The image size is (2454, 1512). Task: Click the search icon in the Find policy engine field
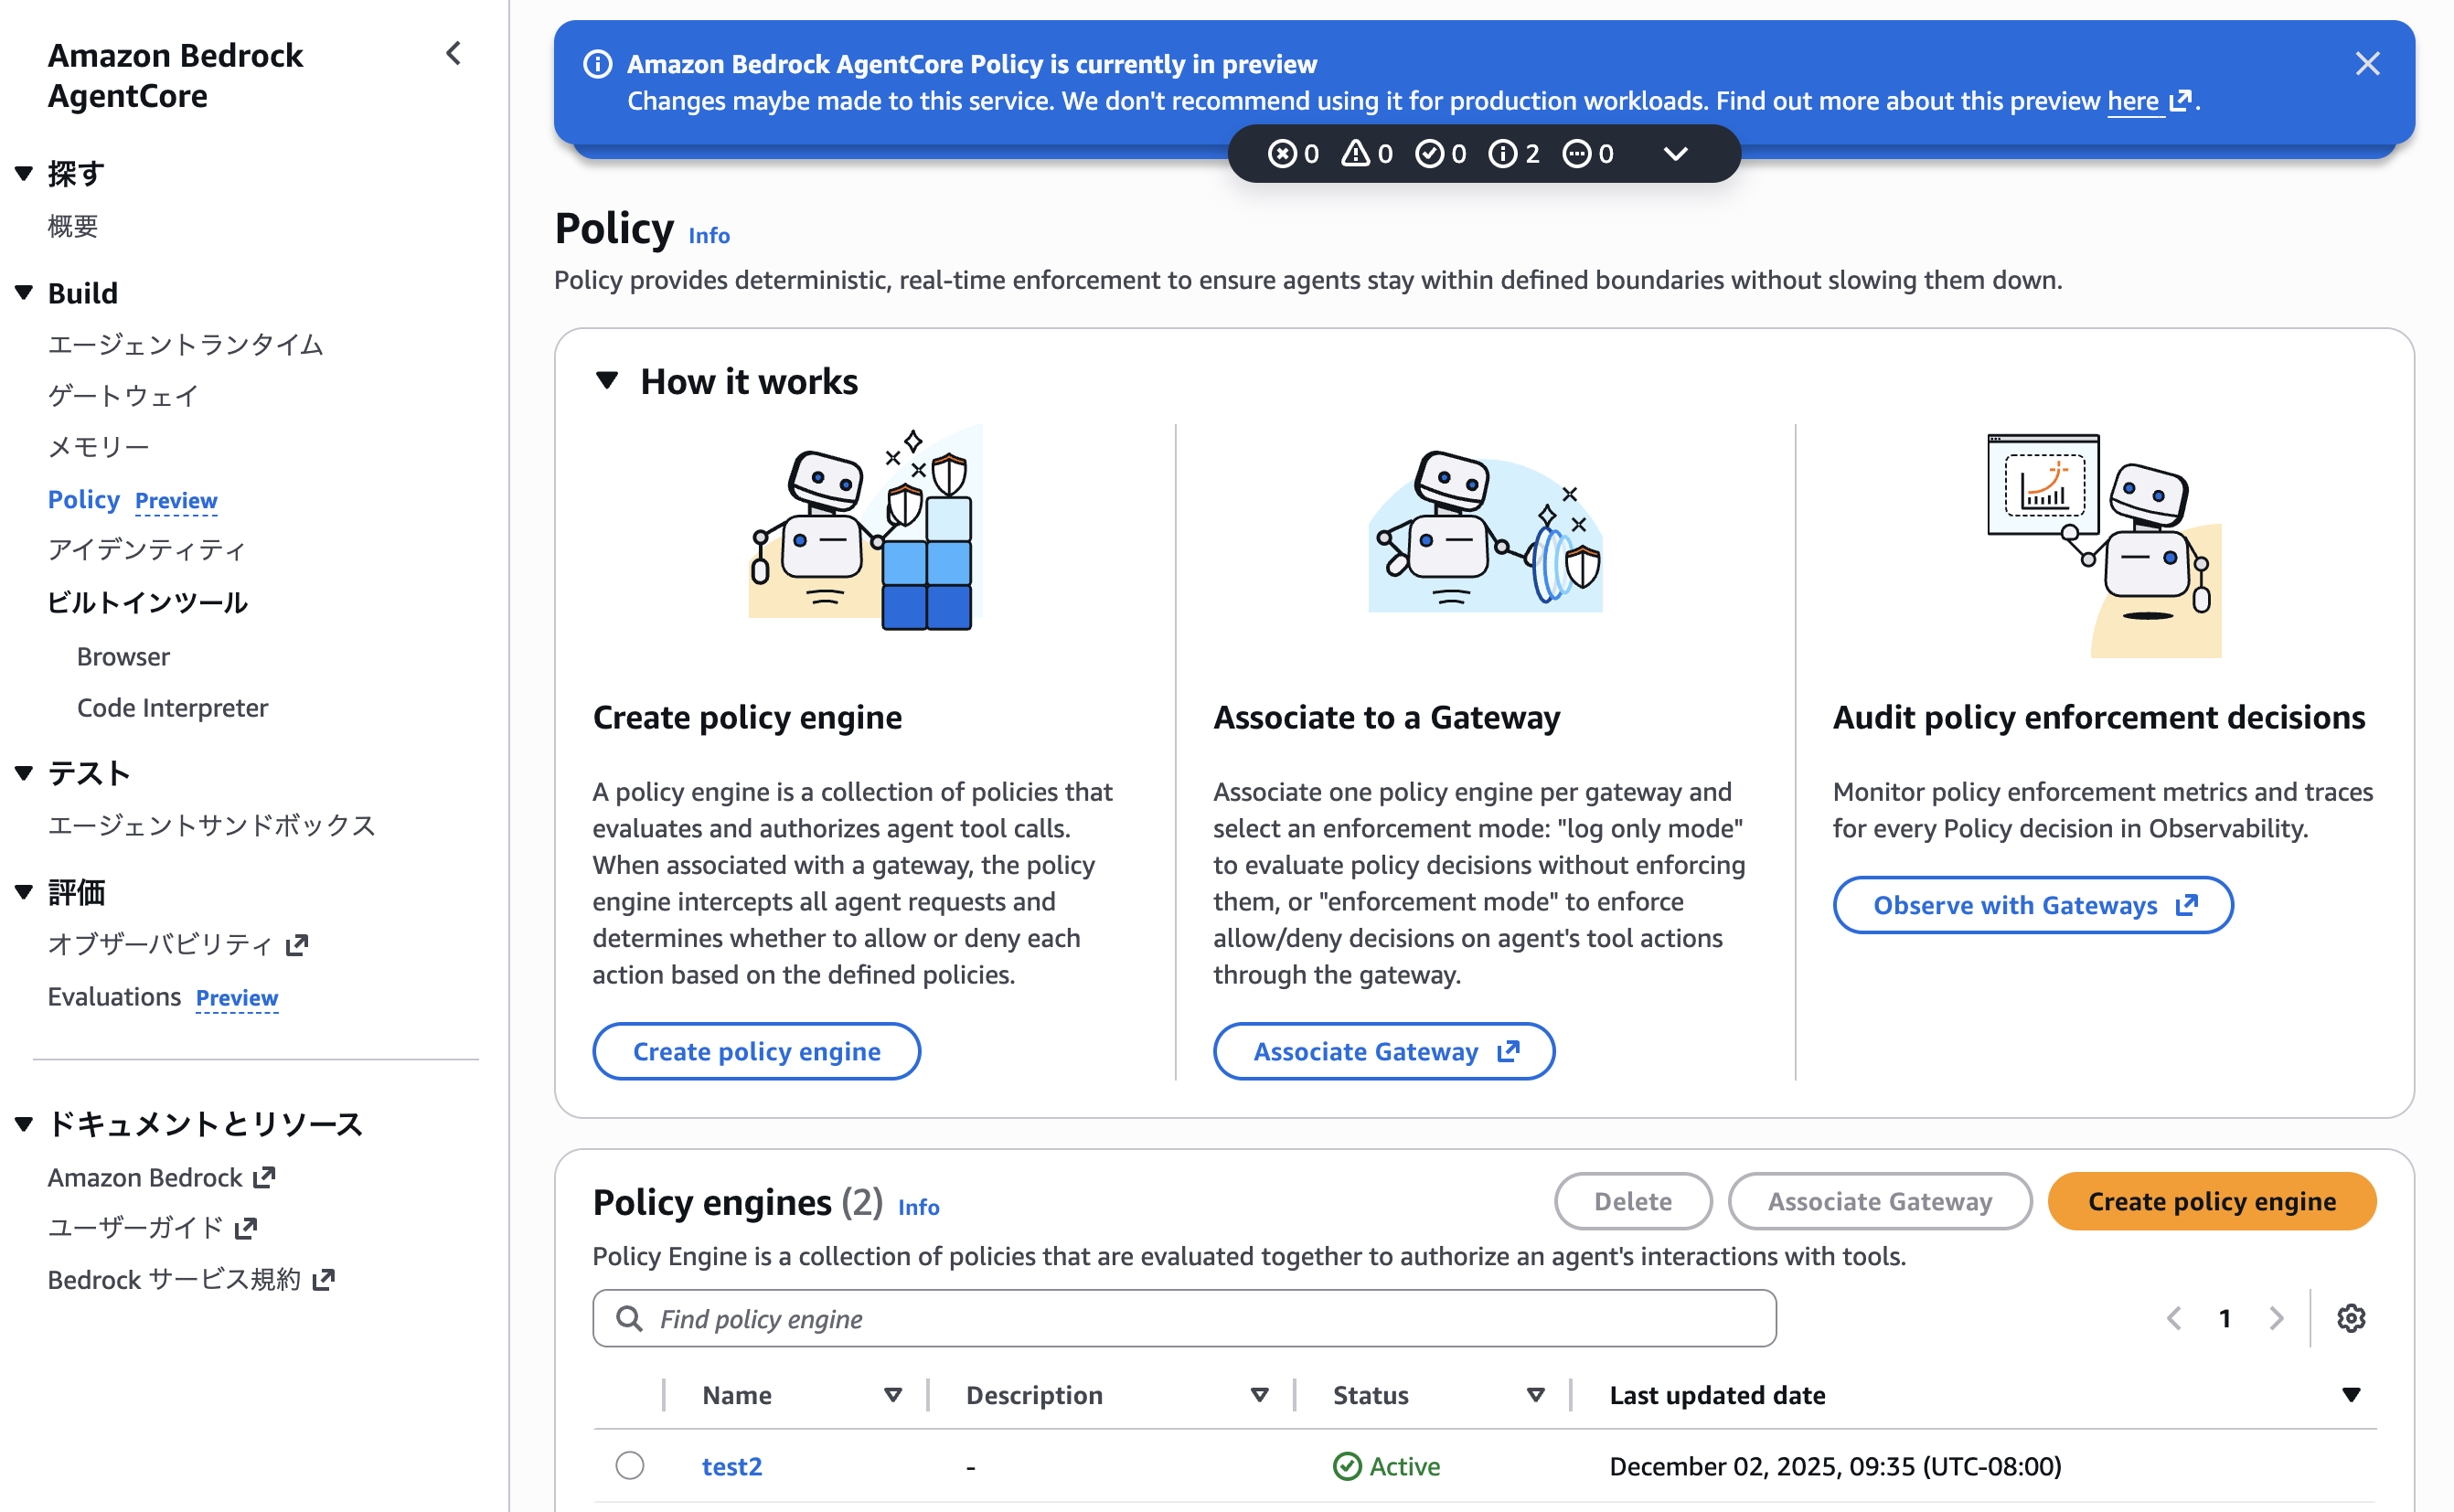pos(629,1318)
